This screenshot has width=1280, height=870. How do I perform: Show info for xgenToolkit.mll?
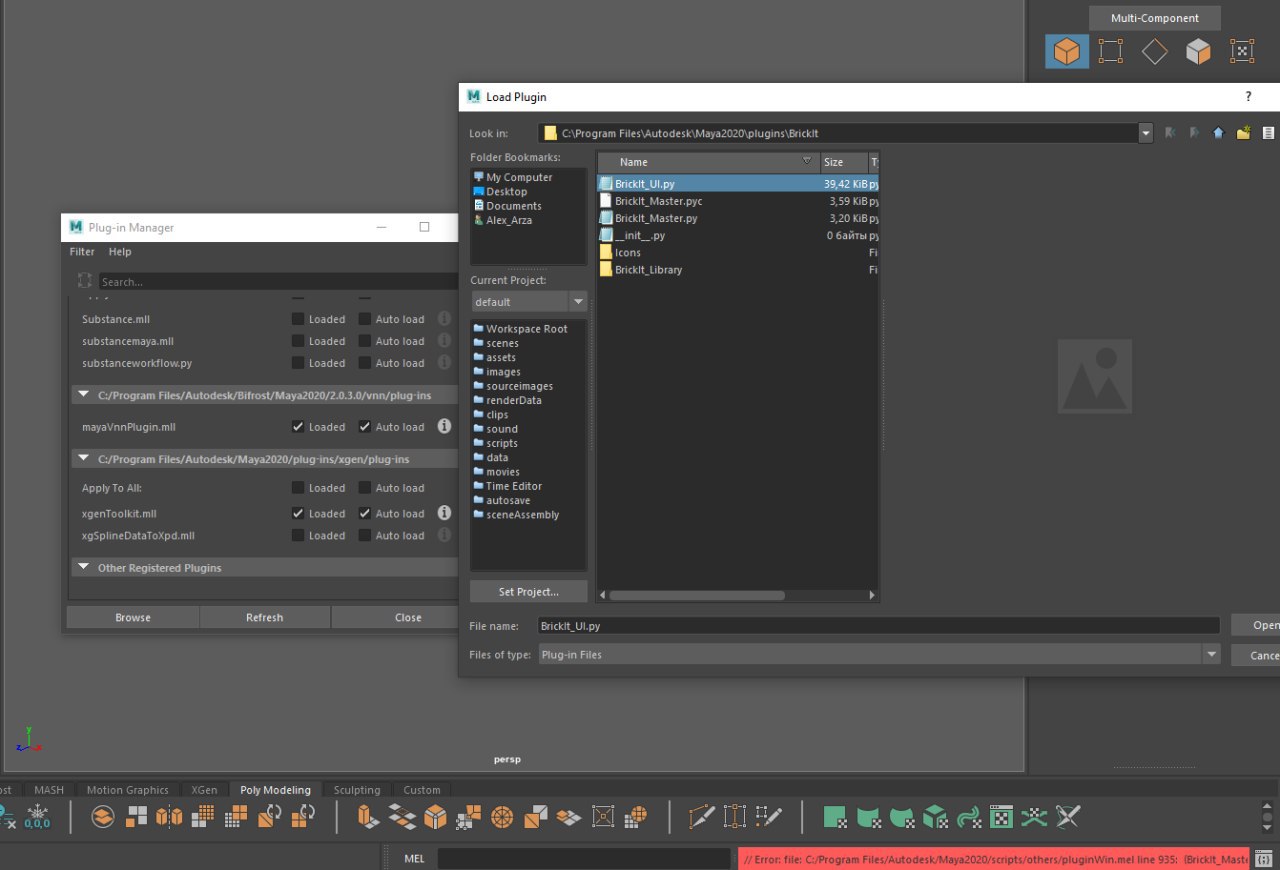tap(444, 513)
